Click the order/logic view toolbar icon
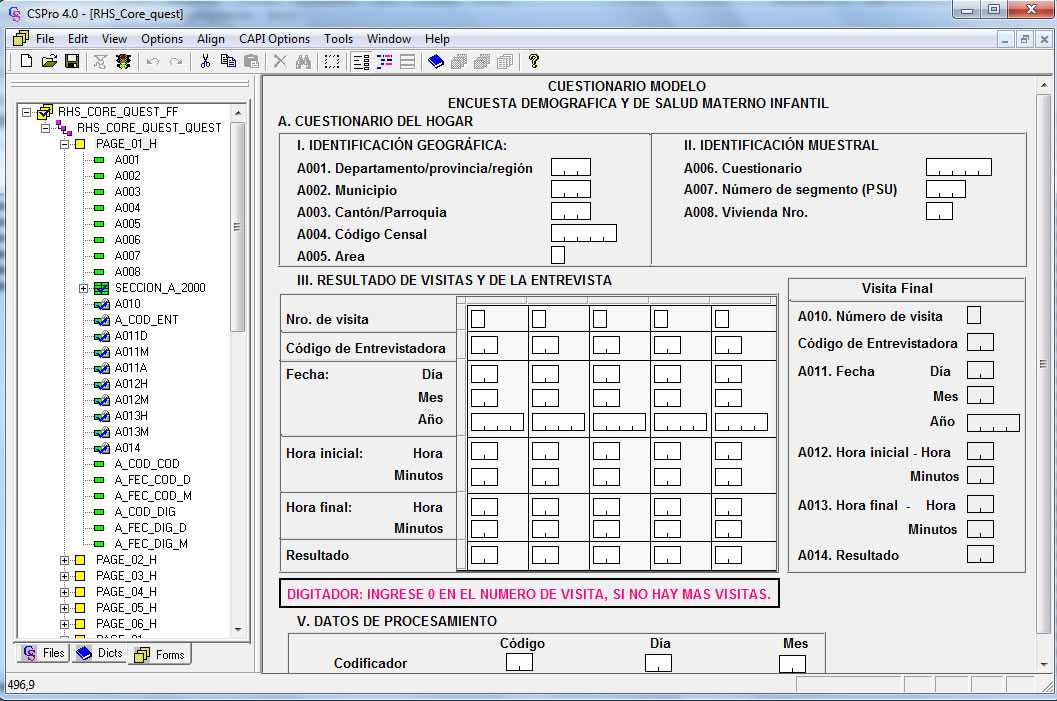This screenshot has height=701, width=1057. [384, 61]
